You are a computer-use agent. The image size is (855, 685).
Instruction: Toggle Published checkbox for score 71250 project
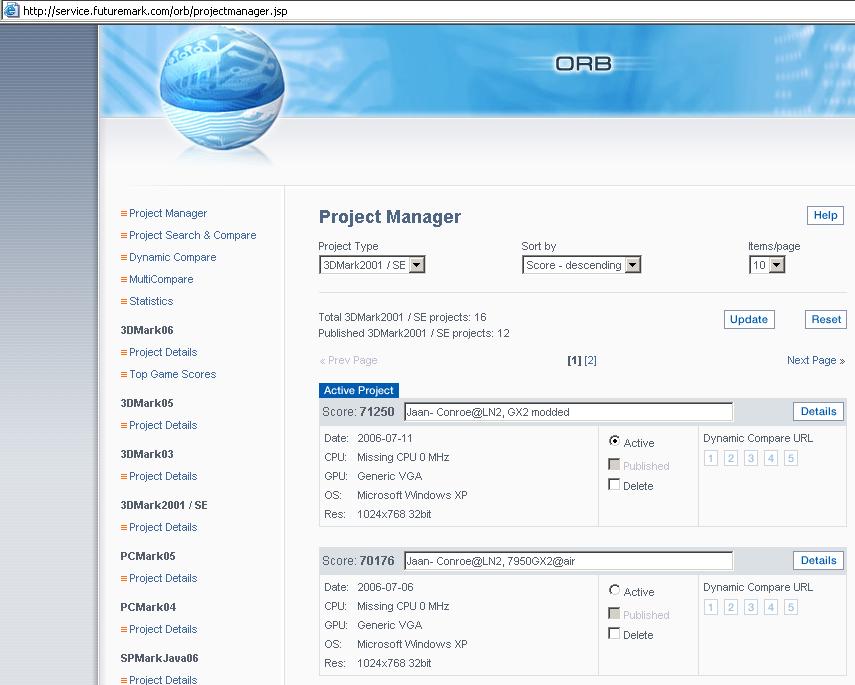pos(614,464)
